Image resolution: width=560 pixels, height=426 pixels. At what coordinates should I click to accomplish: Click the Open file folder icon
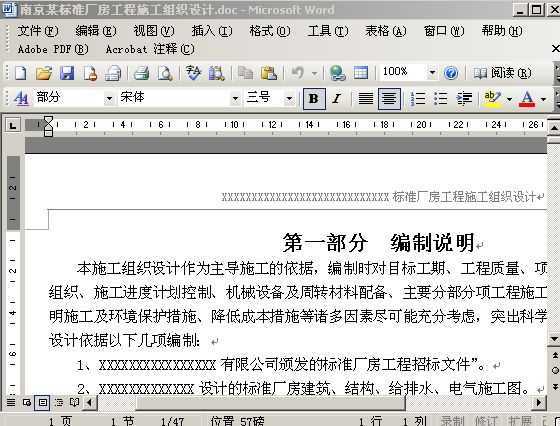44,73
